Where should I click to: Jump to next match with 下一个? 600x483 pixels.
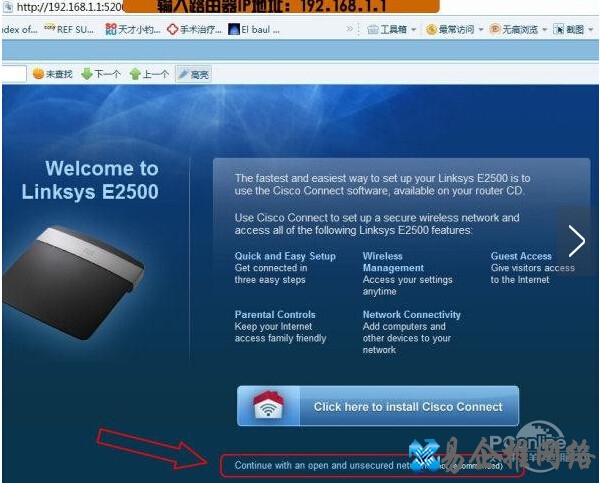(x=101, y=74)
